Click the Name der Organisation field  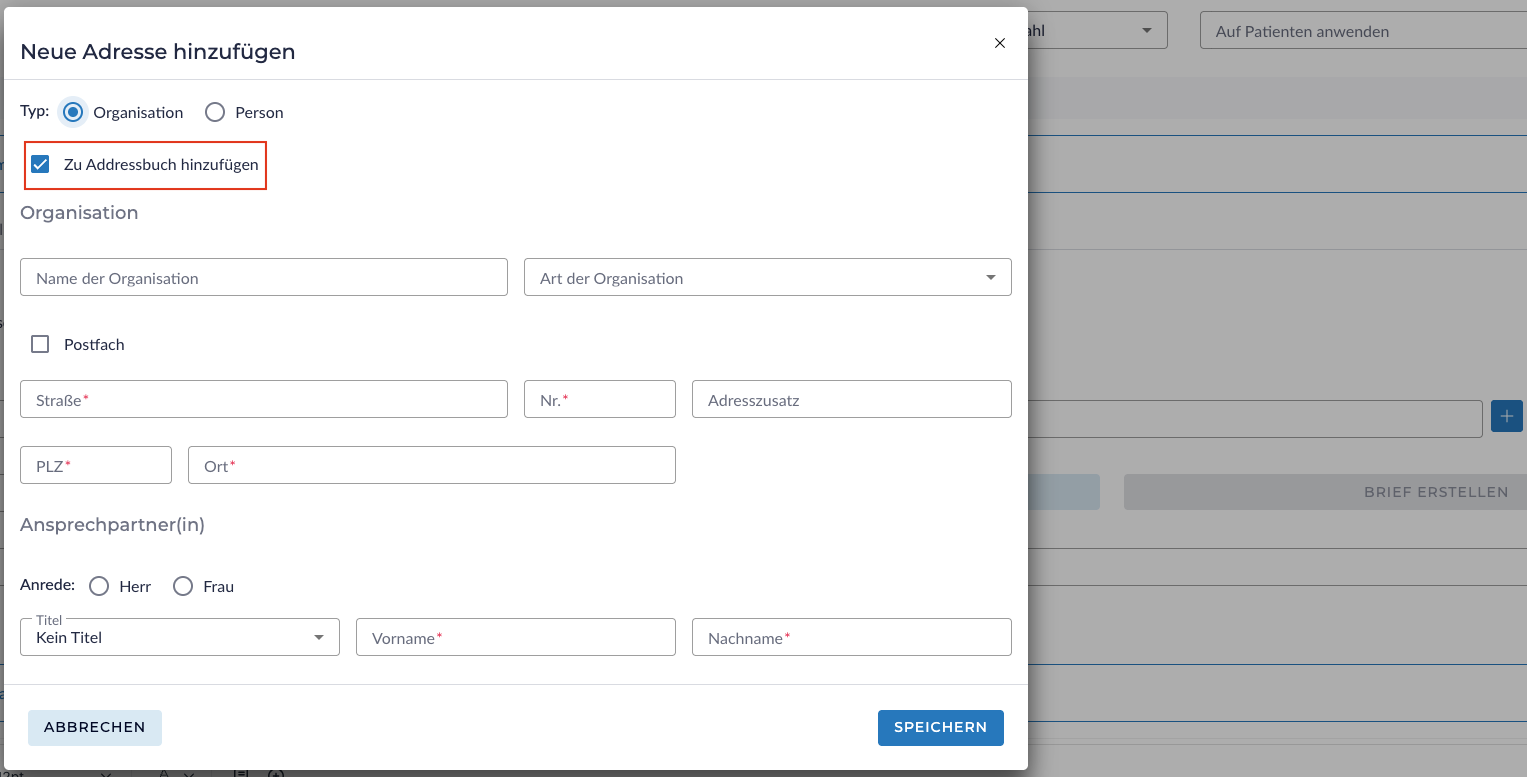point(263,278)
